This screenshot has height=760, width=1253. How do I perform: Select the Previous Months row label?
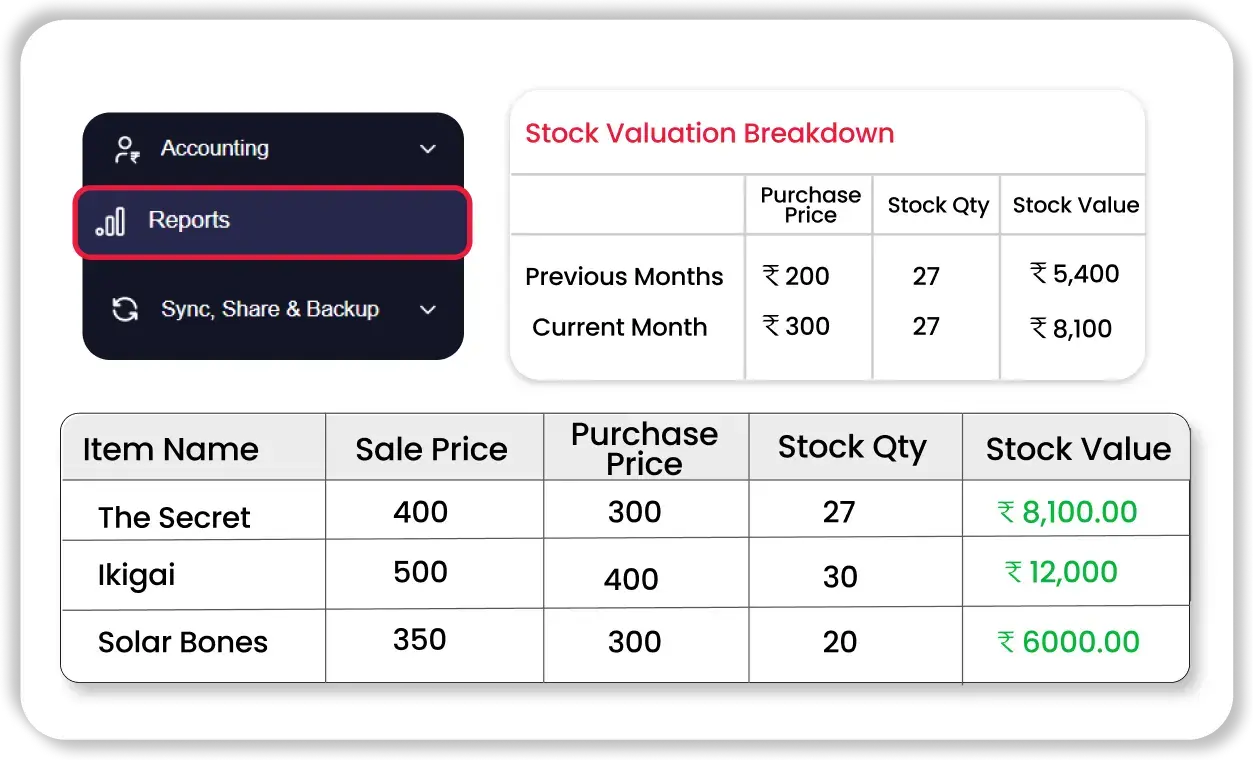point(624,277)
